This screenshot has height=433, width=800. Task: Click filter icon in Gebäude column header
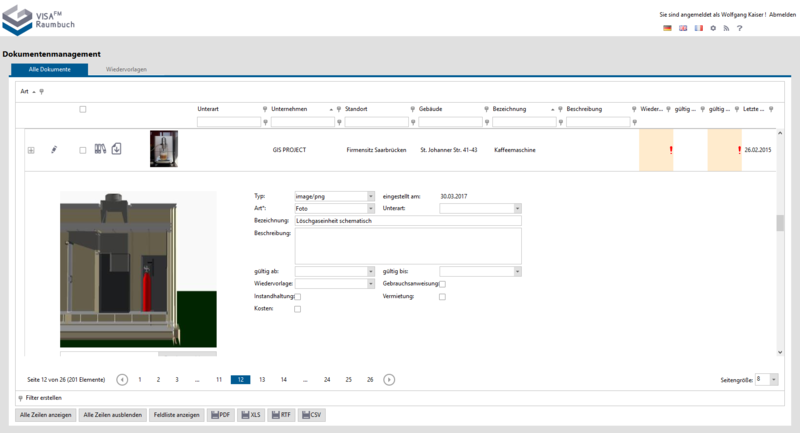coord(487,109)
